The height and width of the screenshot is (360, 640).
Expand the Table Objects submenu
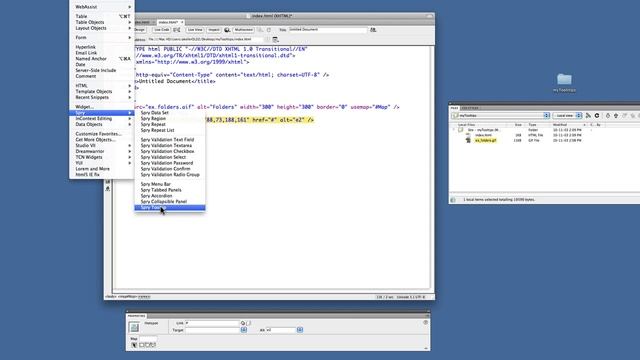tap(102, 22)
